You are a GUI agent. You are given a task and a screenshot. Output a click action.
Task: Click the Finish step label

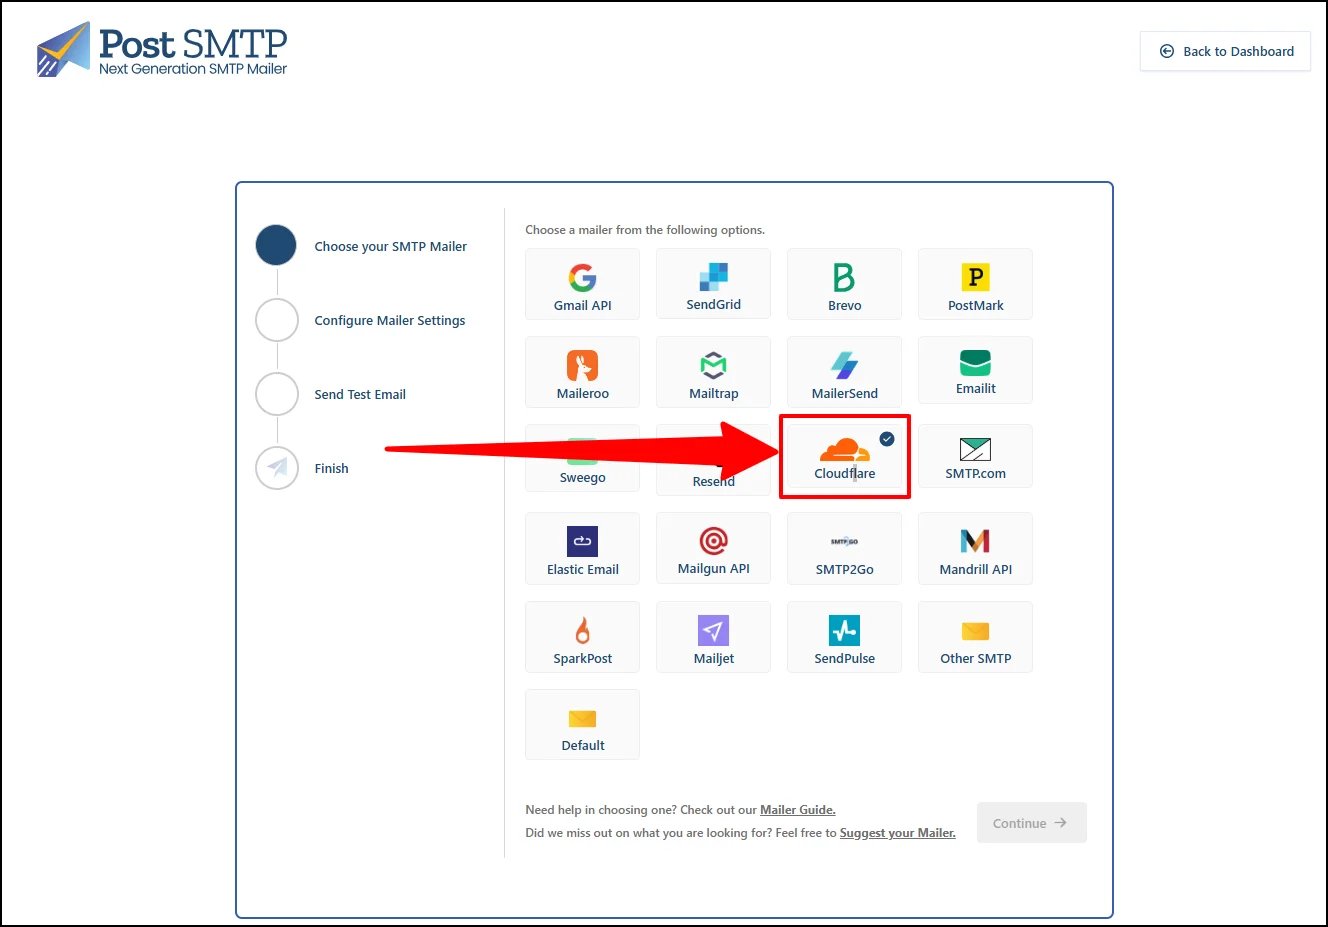pos(331,468)
